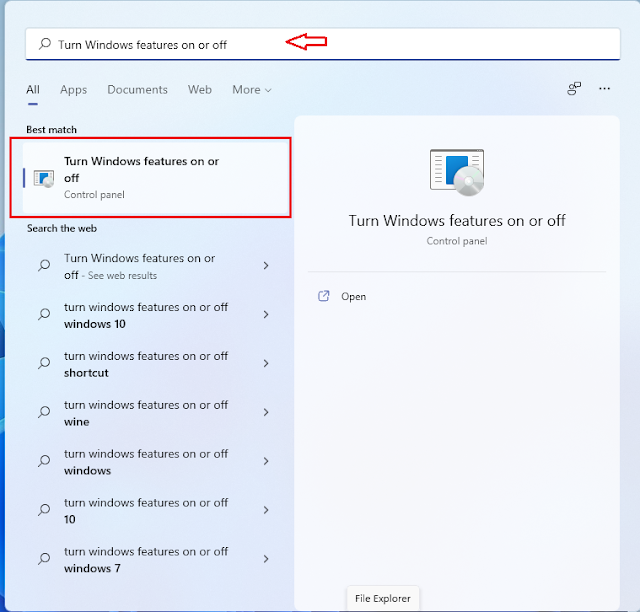Viewport: 640px width, 612px height.
Task: Click 'Turn Windows features on or off' preview title
Action: [457, 221]
